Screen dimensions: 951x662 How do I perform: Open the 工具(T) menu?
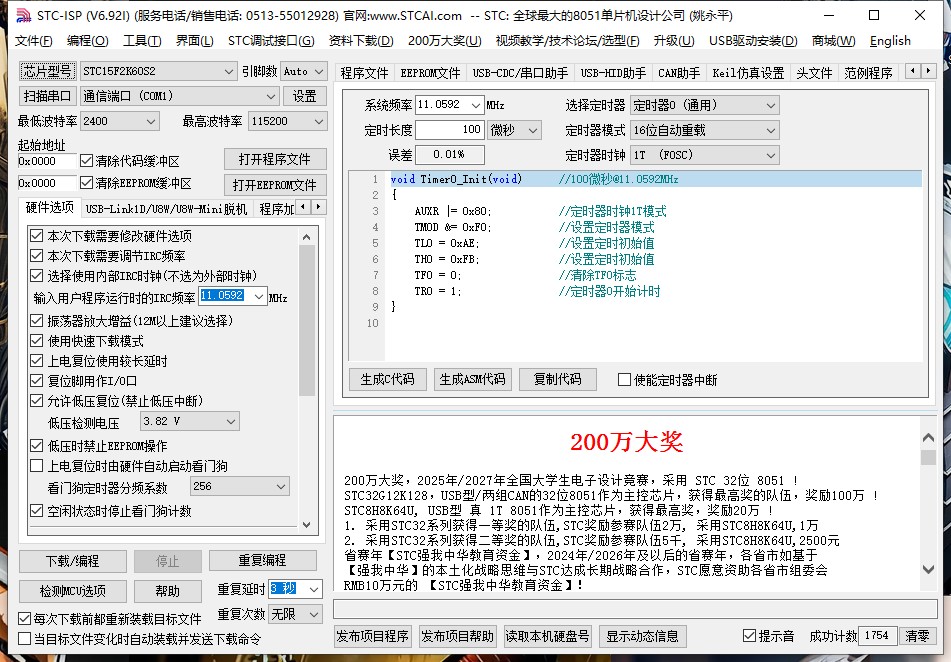point(142,41)
